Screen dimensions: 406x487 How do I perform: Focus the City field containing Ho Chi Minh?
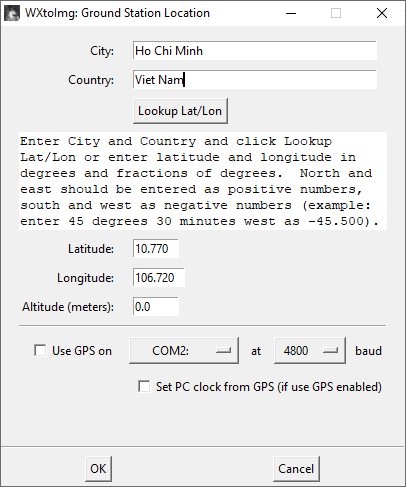[255, 51]
